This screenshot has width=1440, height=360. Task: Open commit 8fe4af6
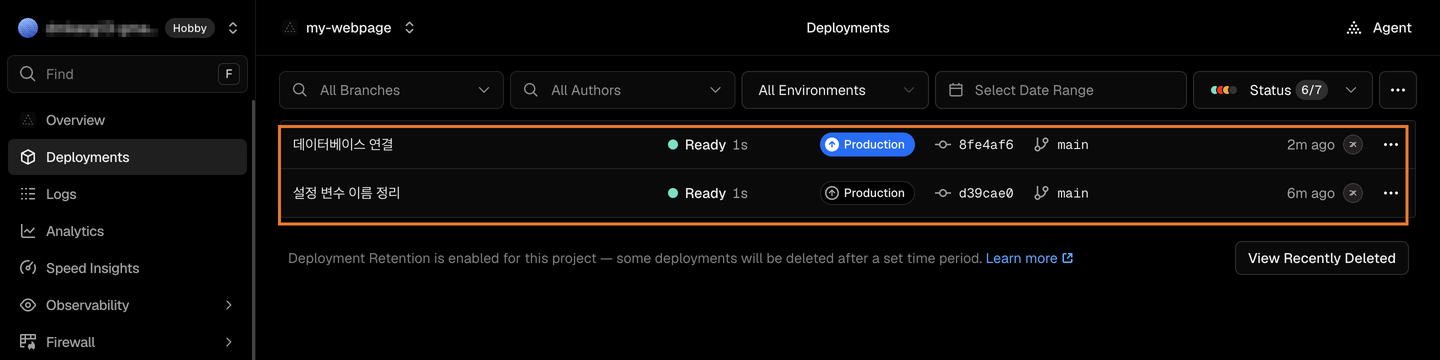pos(975,144)
